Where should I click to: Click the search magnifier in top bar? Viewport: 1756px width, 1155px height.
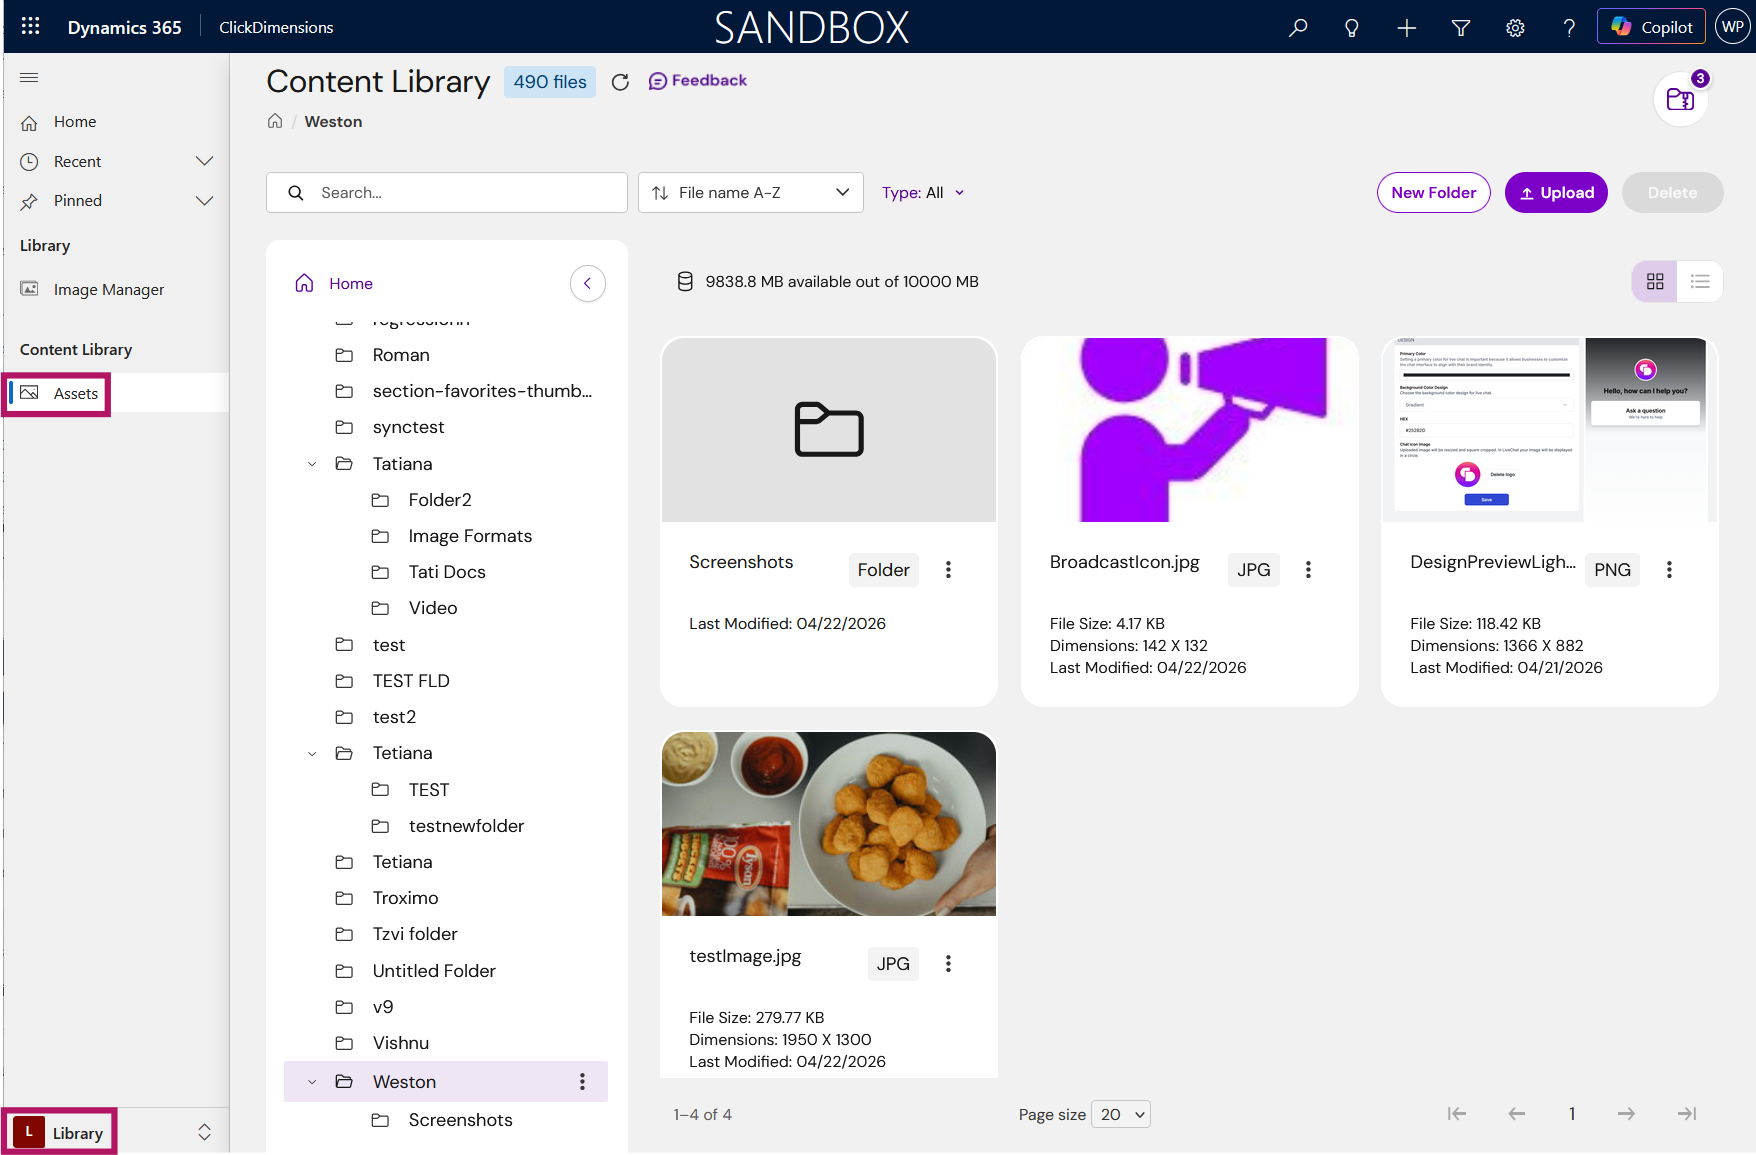tap(1298, 27)
